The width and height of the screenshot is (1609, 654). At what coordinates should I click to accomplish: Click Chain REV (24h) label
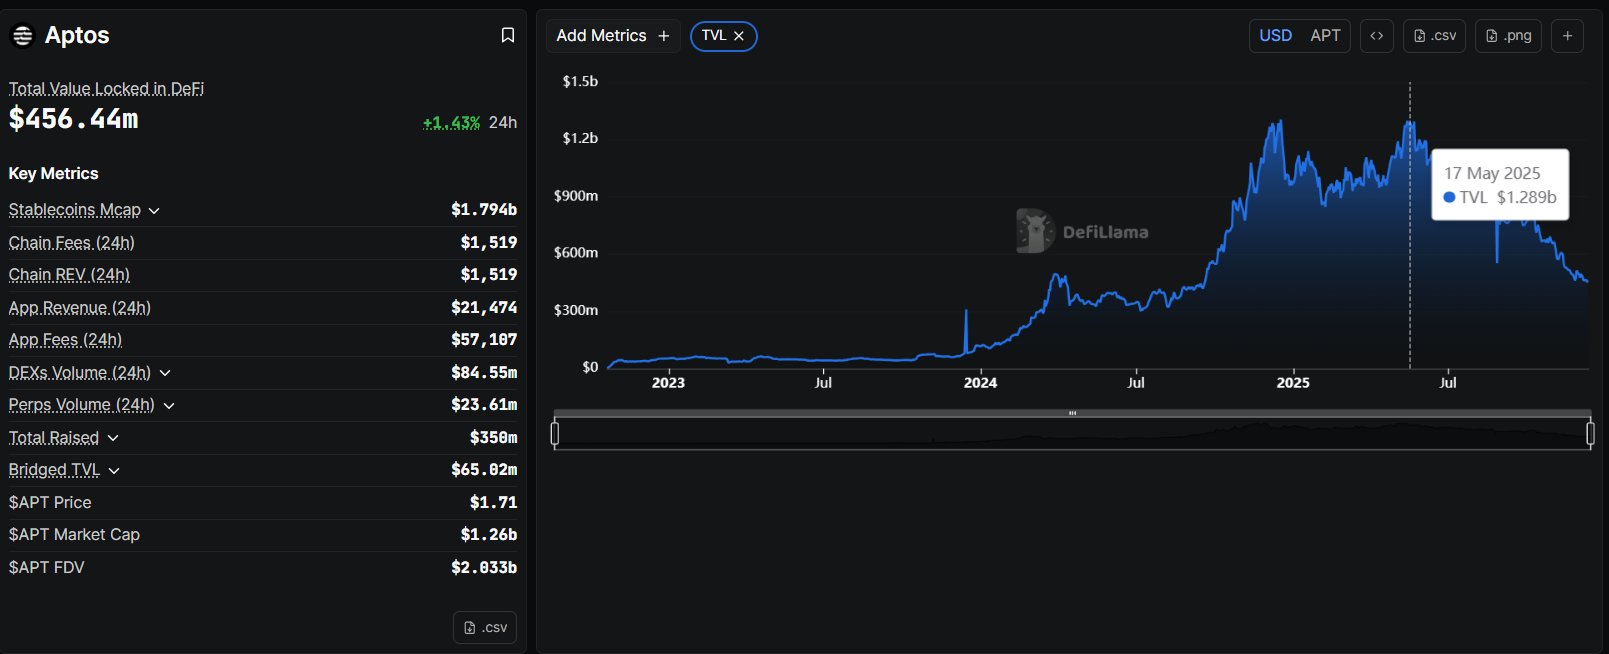tap(69, 275)
